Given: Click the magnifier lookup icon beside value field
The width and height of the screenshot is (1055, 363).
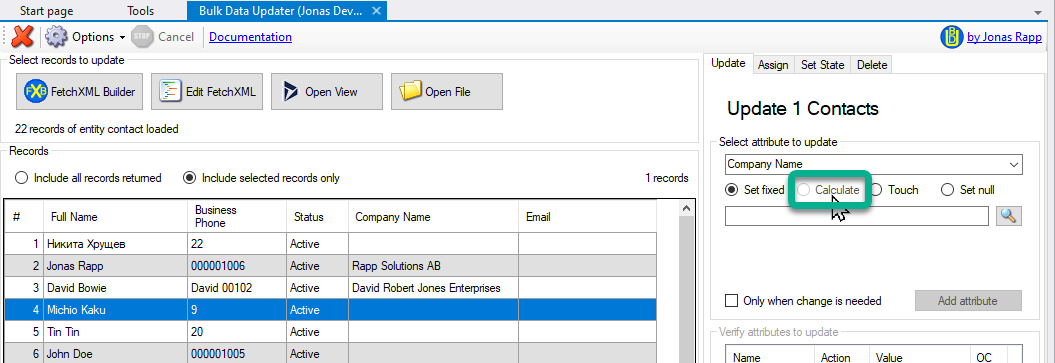Looking at the screenshot, I should pyautogui.click(x=1009, y=216).
